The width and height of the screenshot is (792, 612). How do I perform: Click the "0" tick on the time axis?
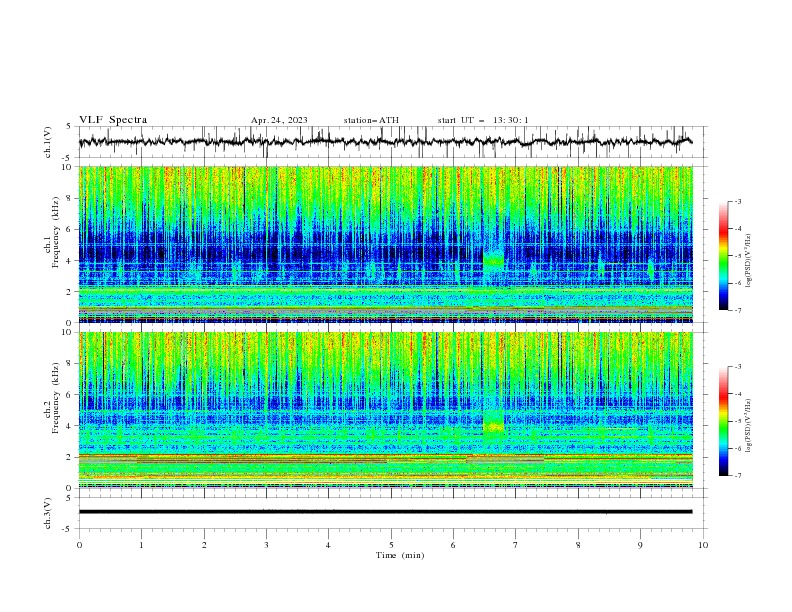tap(79, 545)
